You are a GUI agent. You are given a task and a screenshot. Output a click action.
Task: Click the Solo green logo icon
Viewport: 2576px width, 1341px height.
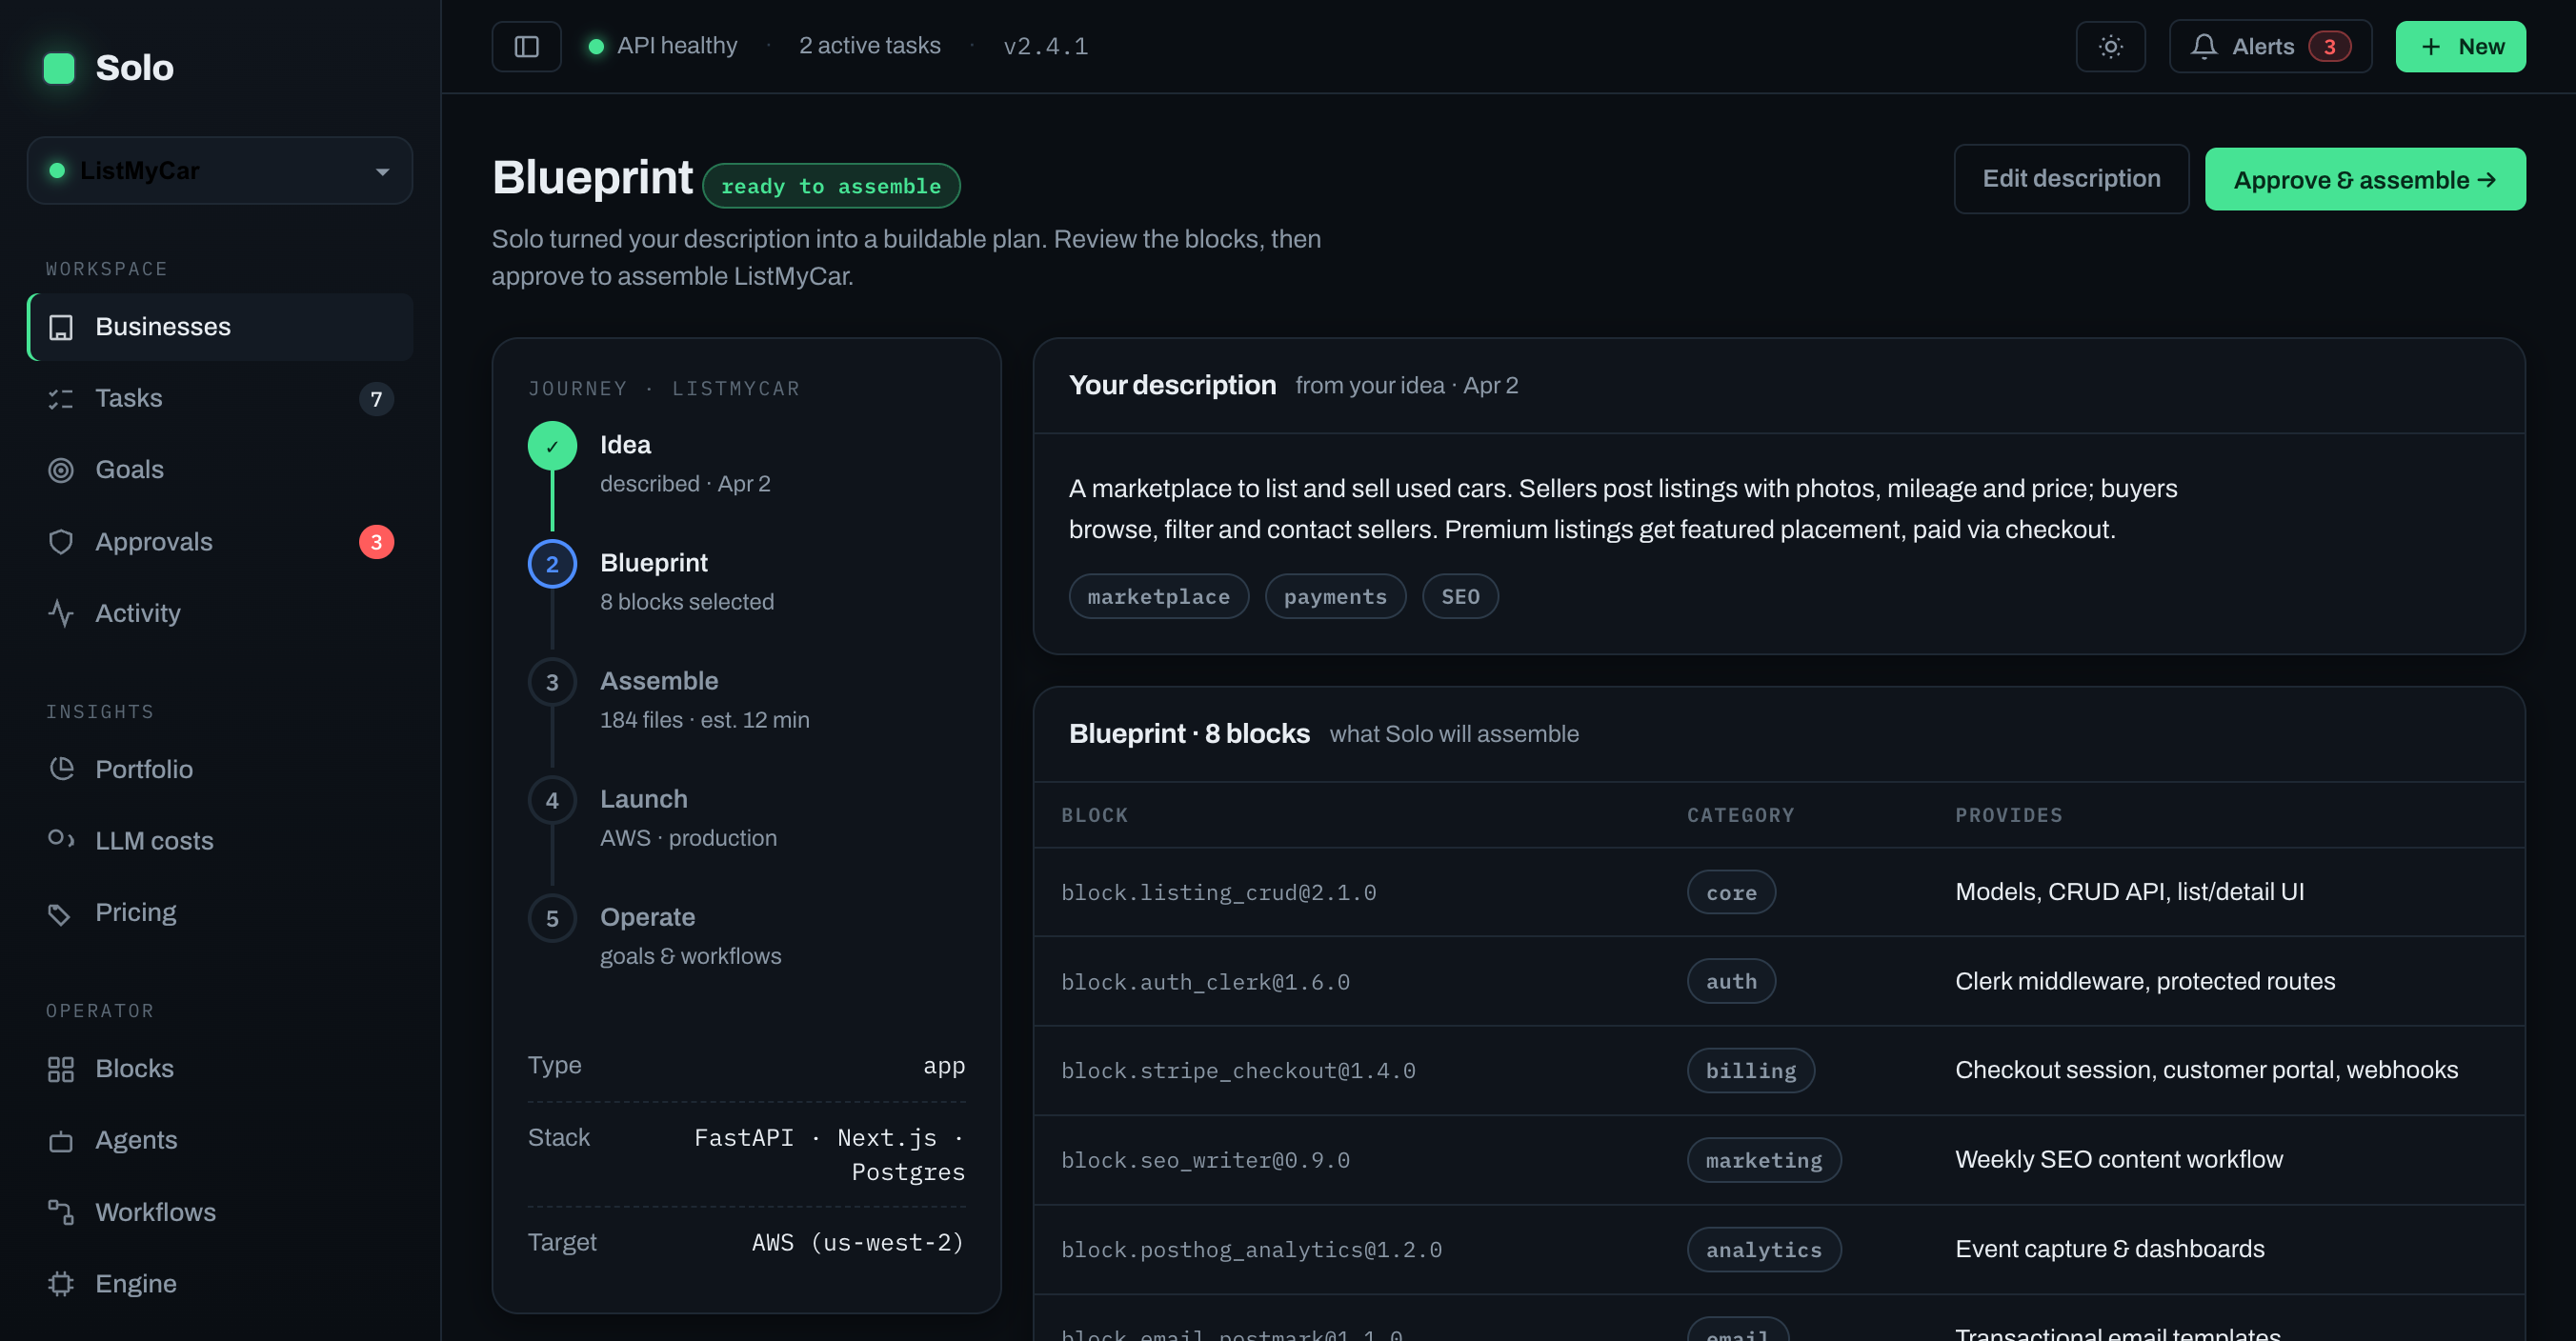59,68
